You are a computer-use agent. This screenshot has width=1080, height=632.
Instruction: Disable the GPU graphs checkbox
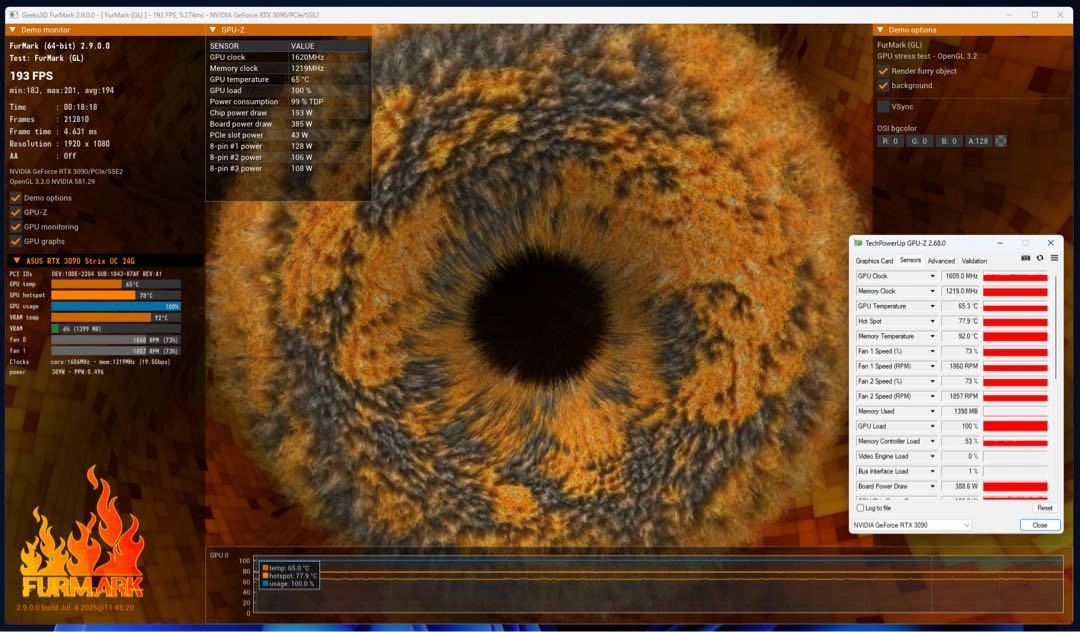coord(16,241)
